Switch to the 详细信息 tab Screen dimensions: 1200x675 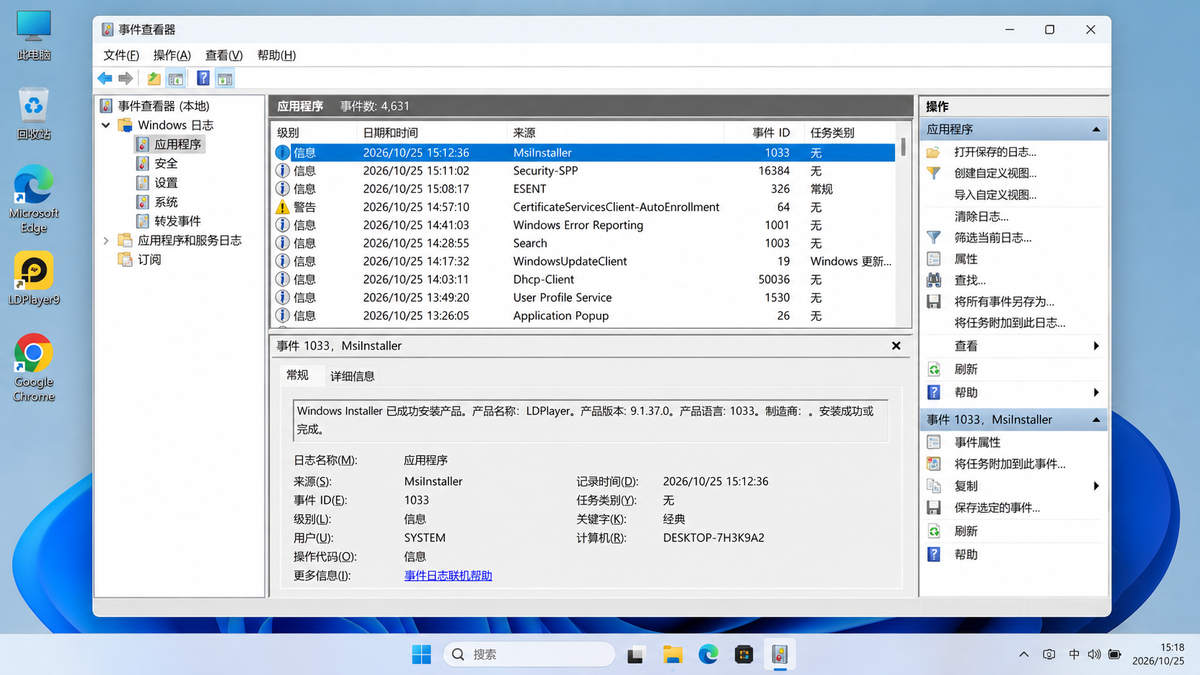(352, 376)
